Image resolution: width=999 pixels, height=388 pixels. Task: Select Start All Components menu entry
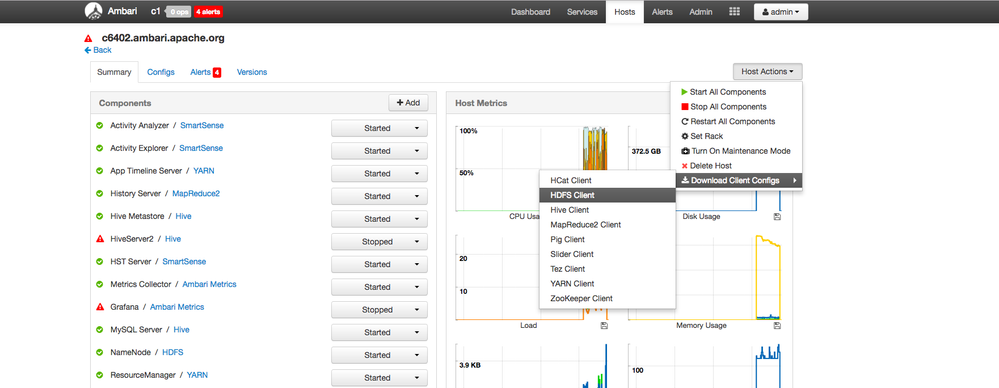pyautogui.click(x=736, y=92)
